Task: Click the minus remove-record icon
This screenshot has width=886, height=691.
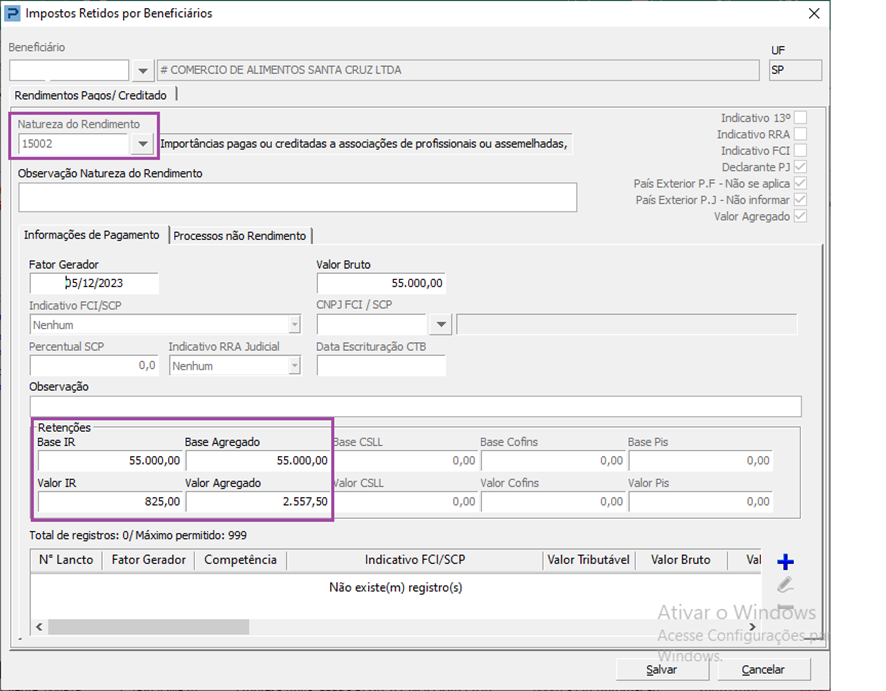Action: [785, 607]
